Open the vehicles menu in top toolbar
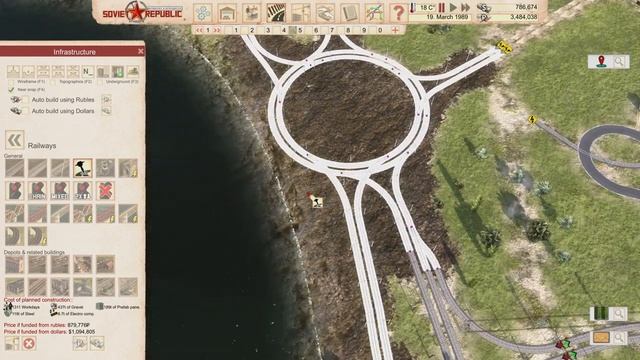This screenshot has width=640, height=360. coord(251,13)
